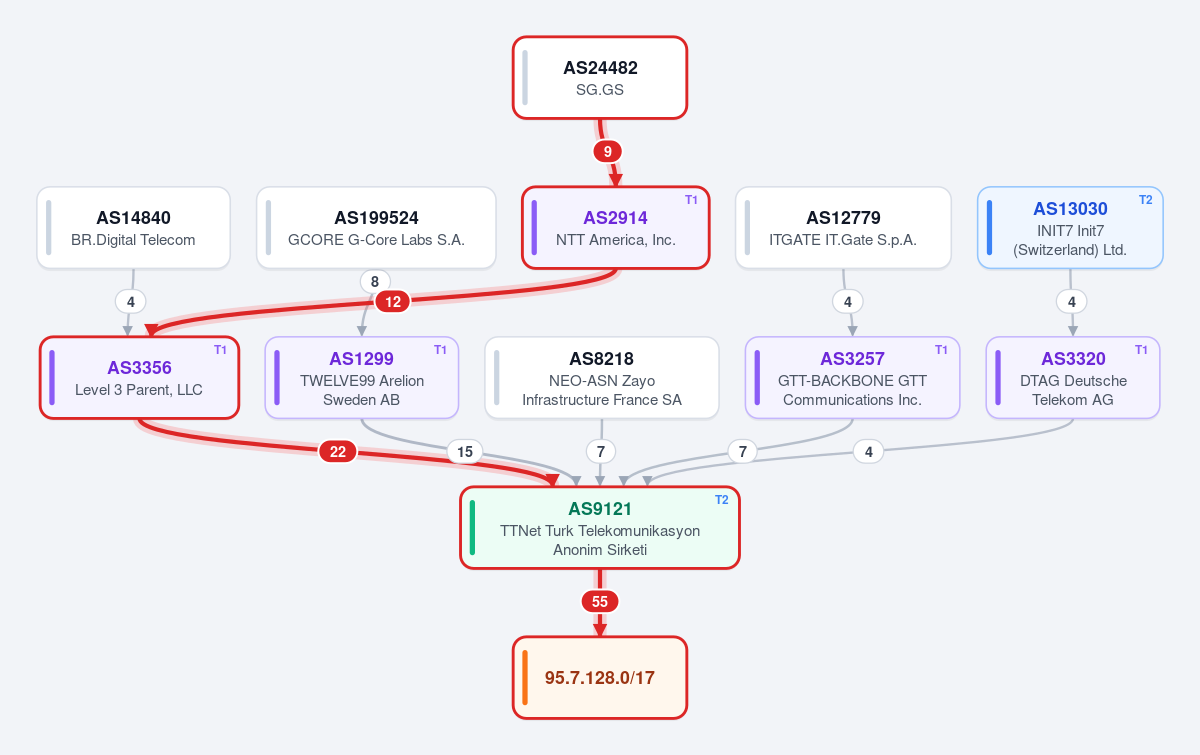
Task: Select the AS24482 SG.GS node
Action: tap(600, 78)
